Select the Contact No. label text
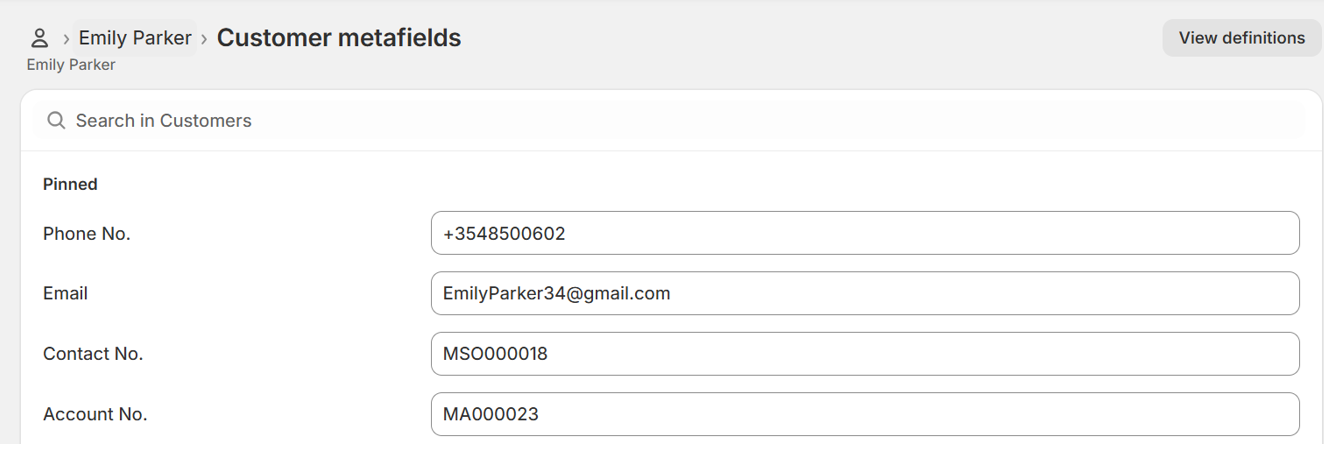Screen dimensions: 1324x451 click(x=93, y=354)
